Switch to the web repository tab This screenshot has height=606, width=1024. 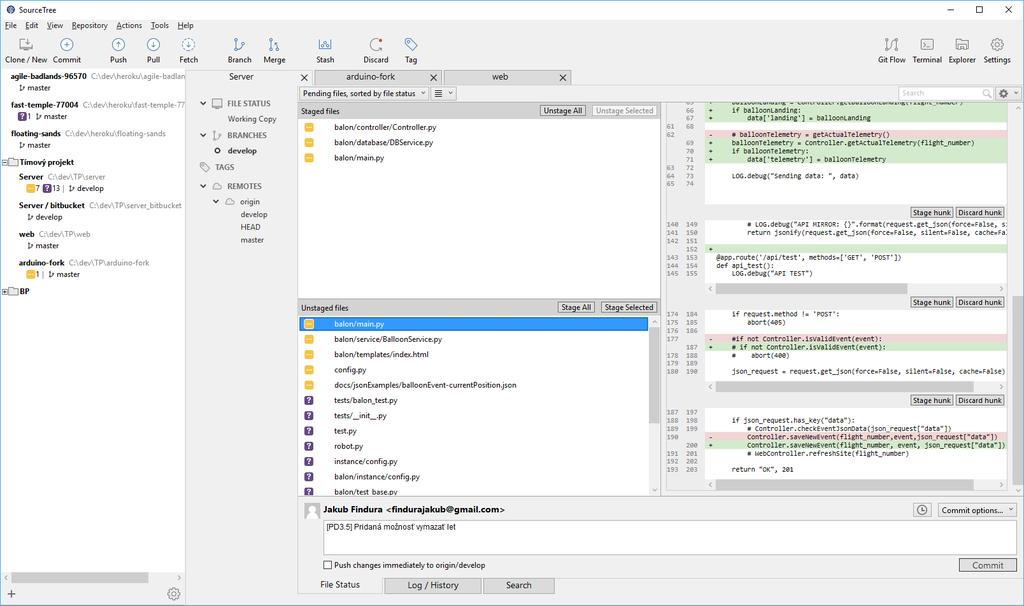pos(500,77)
